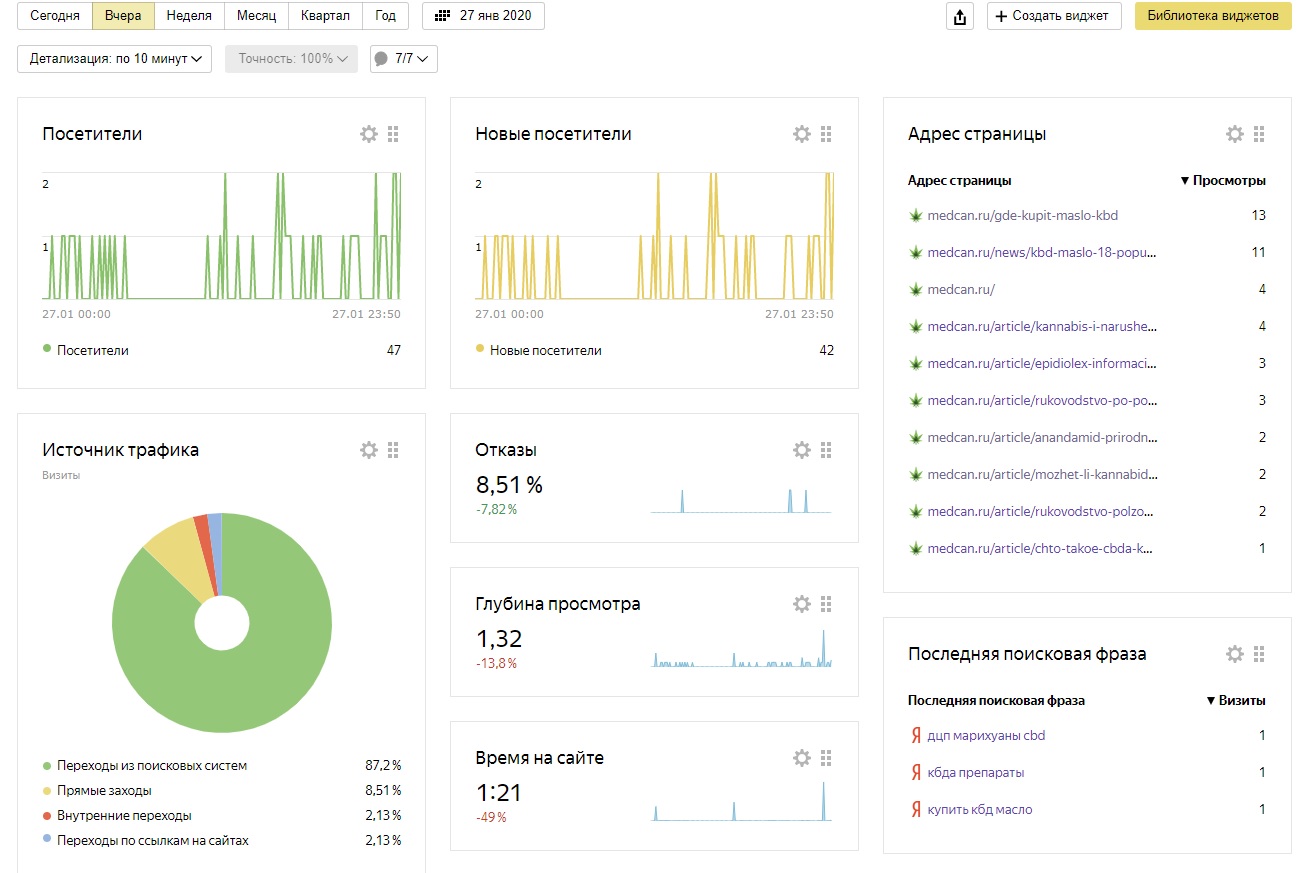The width and height of the screenshot is (1305, 873).
Task: Open the chto-takoe-cbda-k article link
Action: [x=1040, y=548]
